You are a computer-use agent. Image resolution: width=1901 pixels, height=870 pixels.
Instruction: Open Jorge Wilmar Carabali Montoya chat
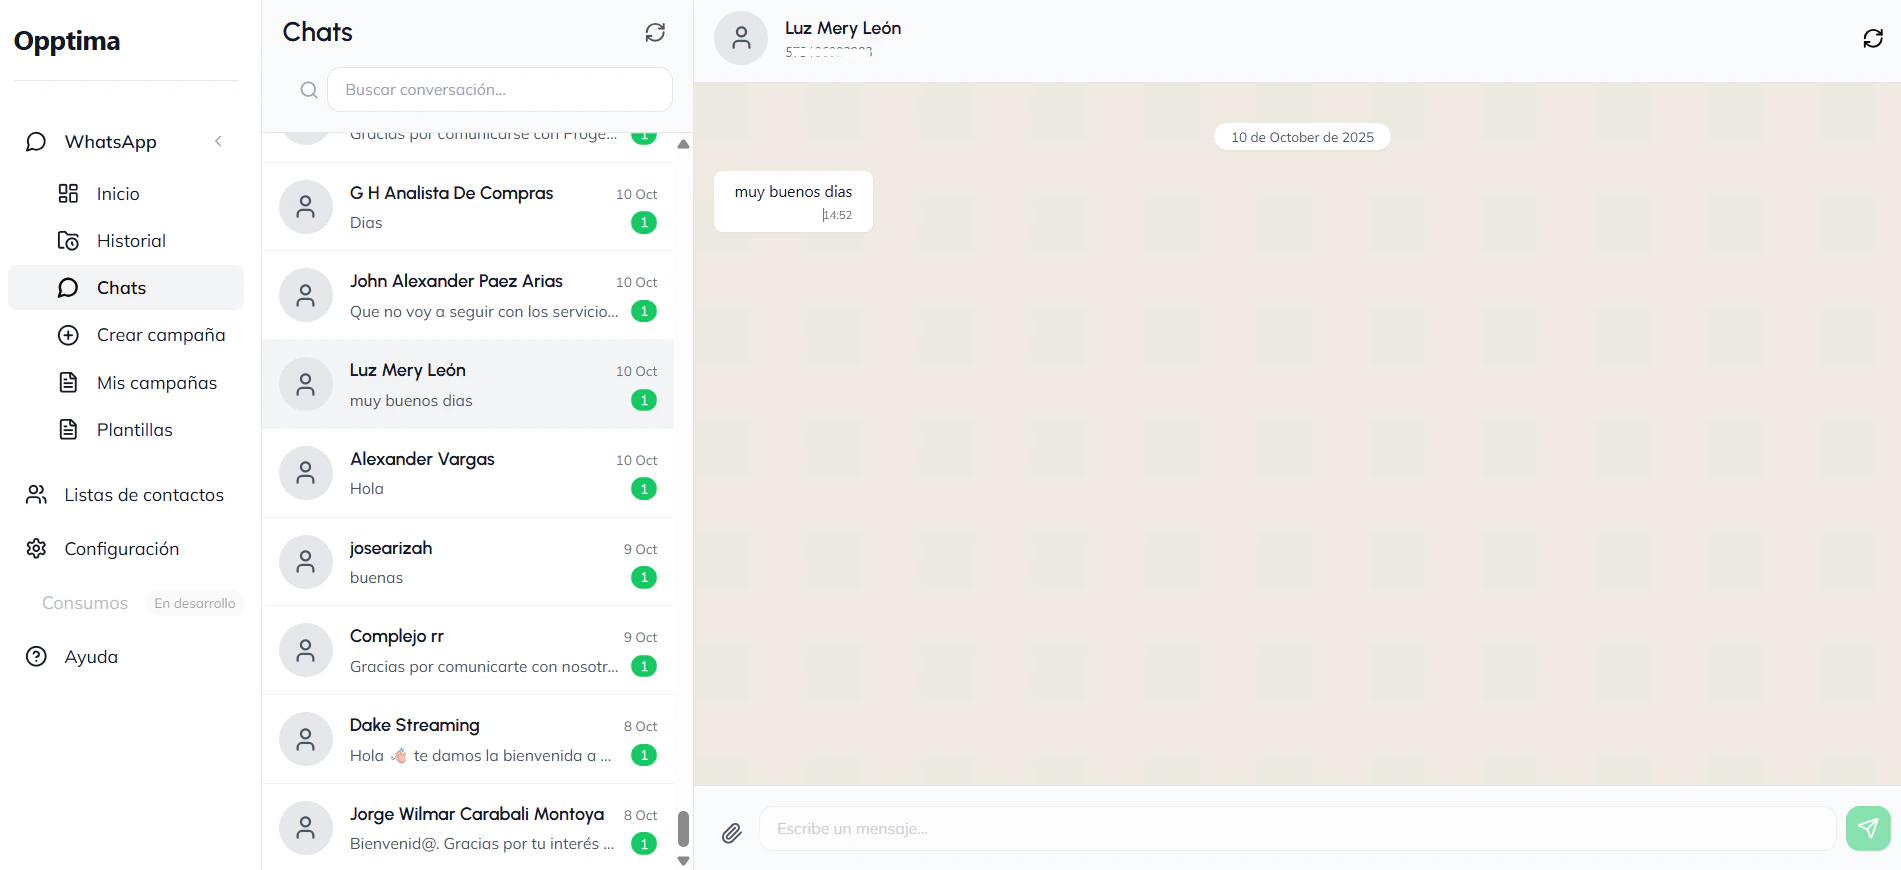468,828
